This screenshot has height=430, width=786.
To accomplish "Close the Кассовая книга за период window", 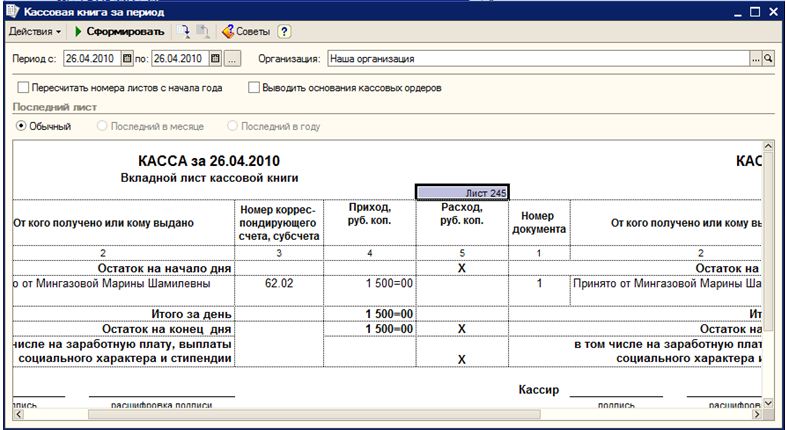I will [772, 12].
